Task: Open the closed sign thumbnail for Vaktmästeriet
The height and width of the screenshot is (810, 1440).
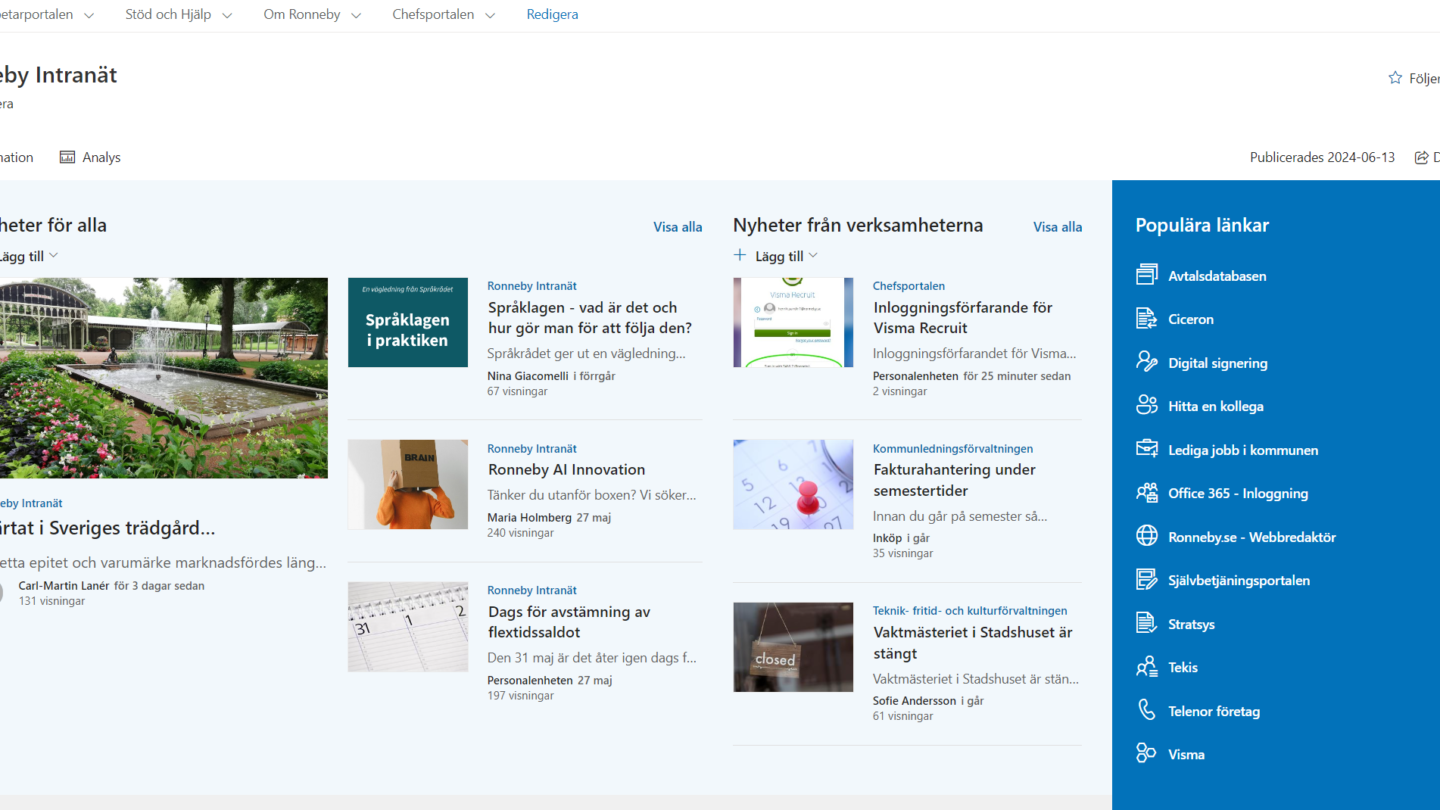Action: point(793,647)
